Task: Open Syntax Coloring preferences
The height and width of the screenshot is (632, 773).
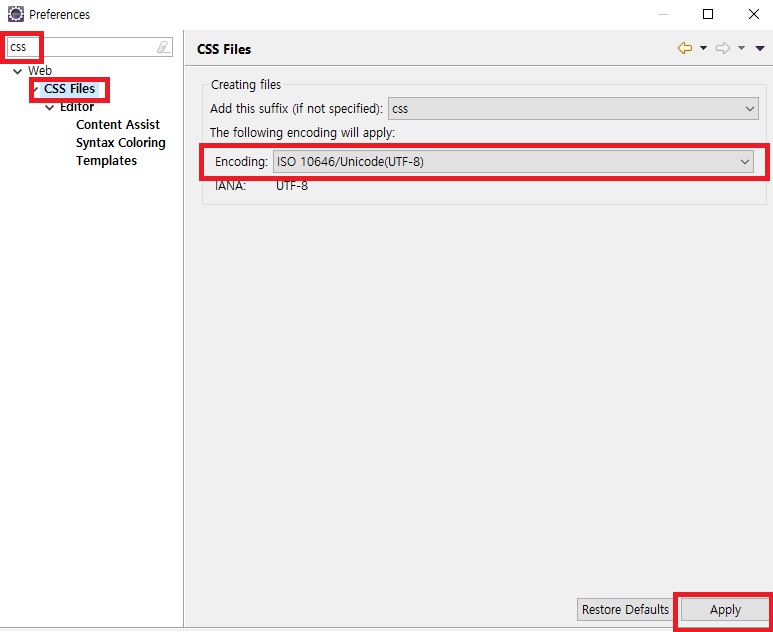Action: 121,143
